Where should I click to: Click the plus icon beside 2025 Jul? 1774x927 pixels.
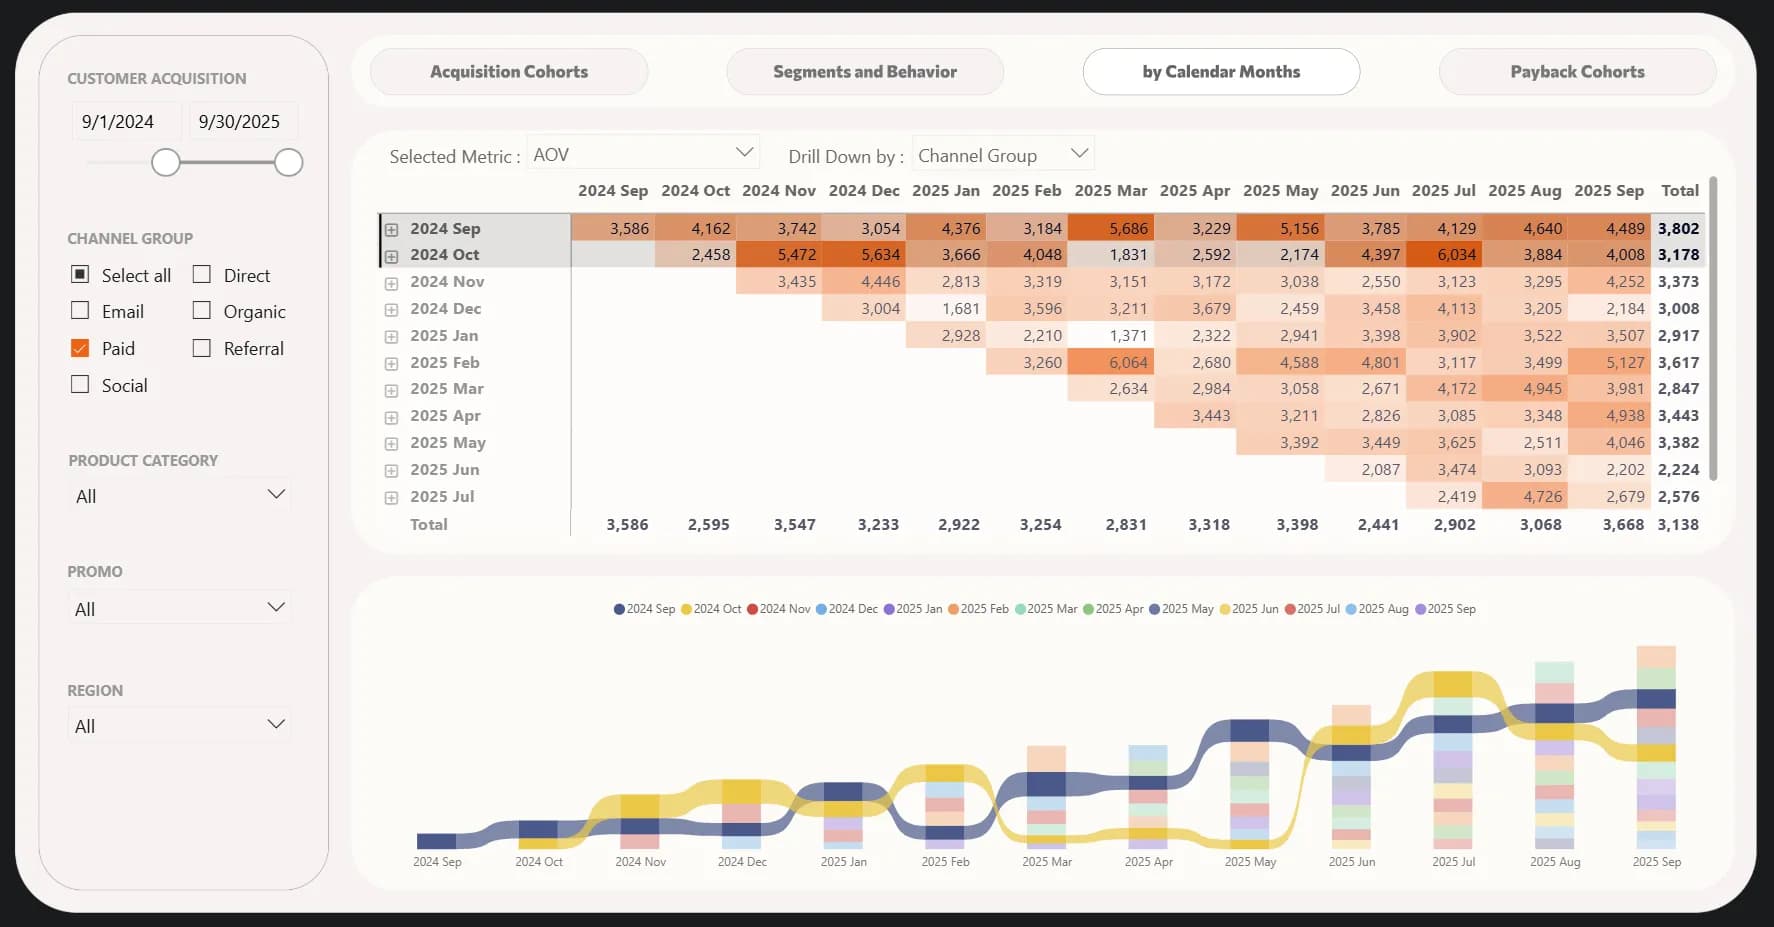coord(392,498)
